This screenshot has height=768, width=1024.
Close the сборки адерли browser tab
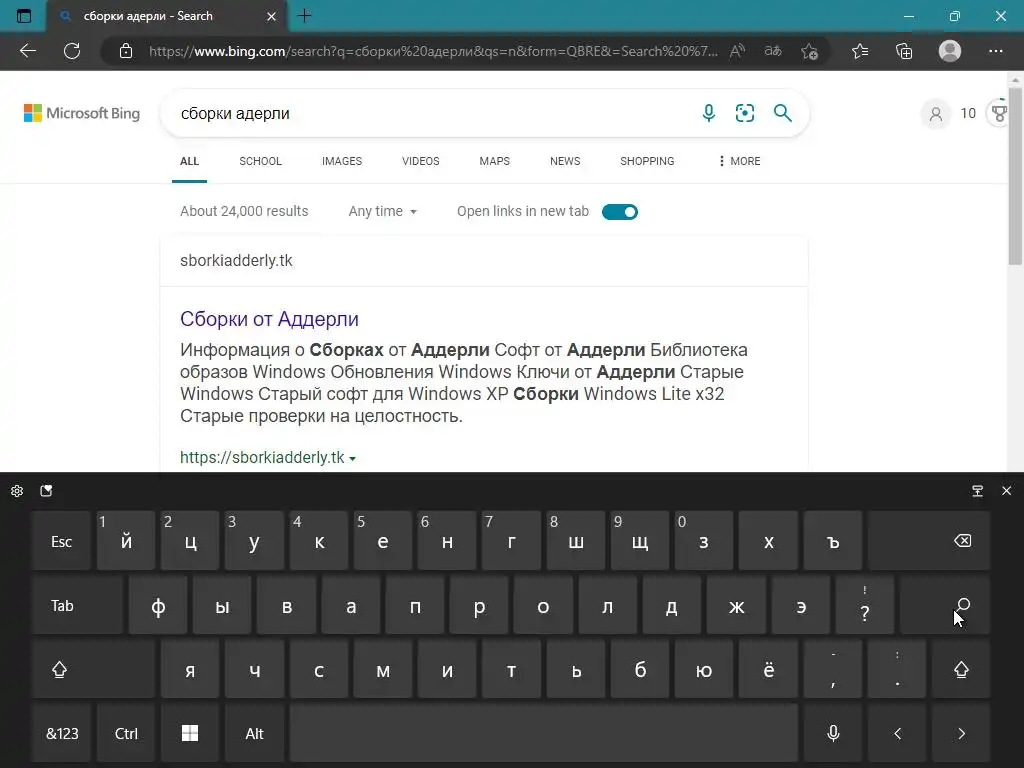[x=271, y=16]
